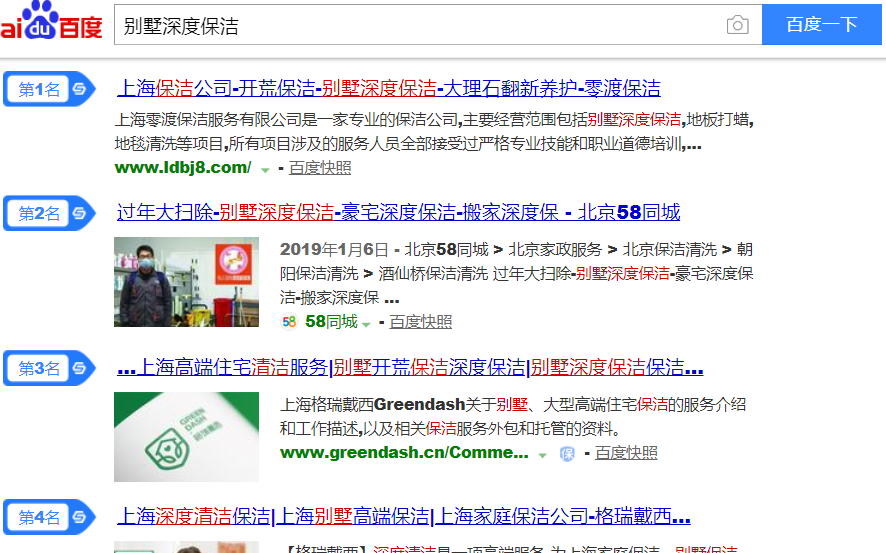Open result 上海高端住宅清洁服务 title link

(410, 368)
